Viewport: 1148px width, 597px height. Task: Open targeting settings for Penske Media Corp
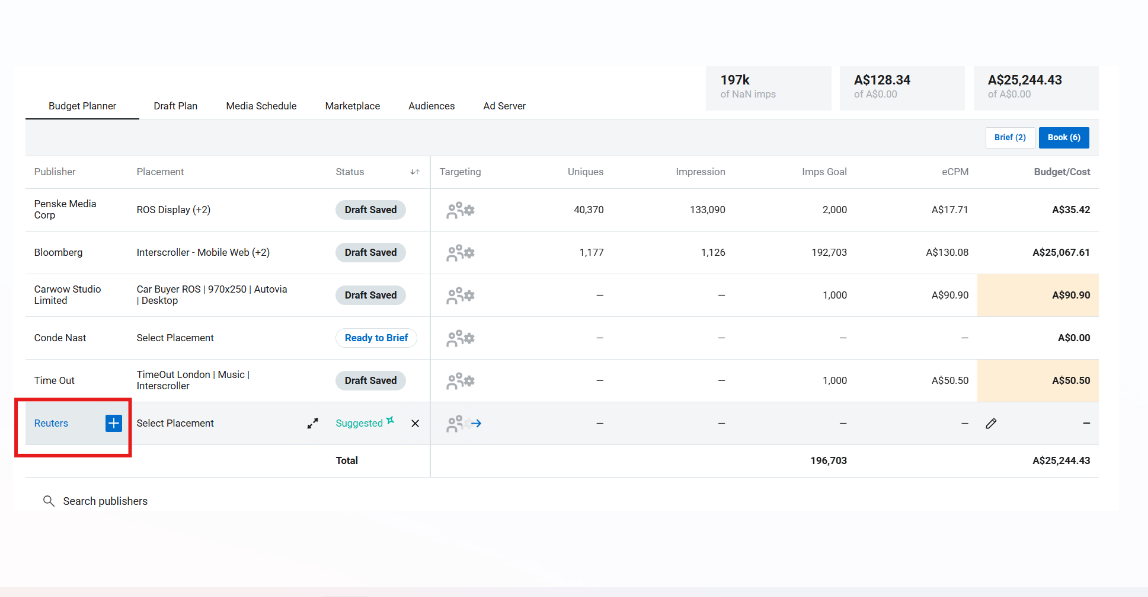pyautogui.click(x=460, y=210)
